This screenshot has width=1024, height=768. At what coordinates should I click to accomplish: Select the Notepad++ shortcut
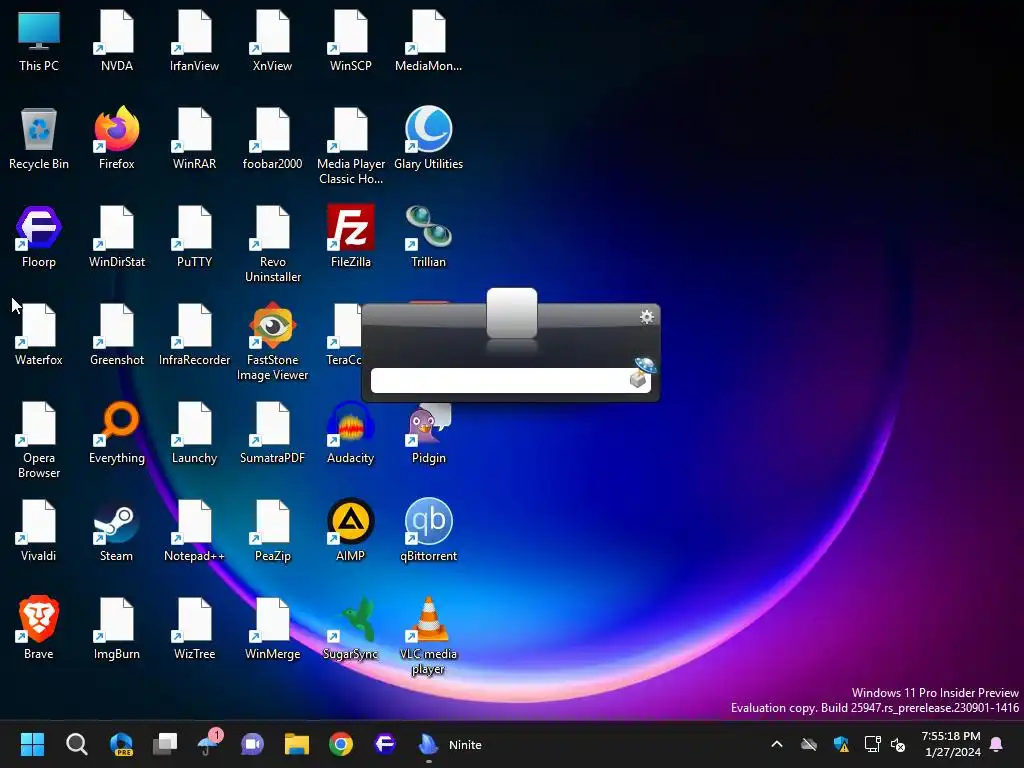pos(195,531)
